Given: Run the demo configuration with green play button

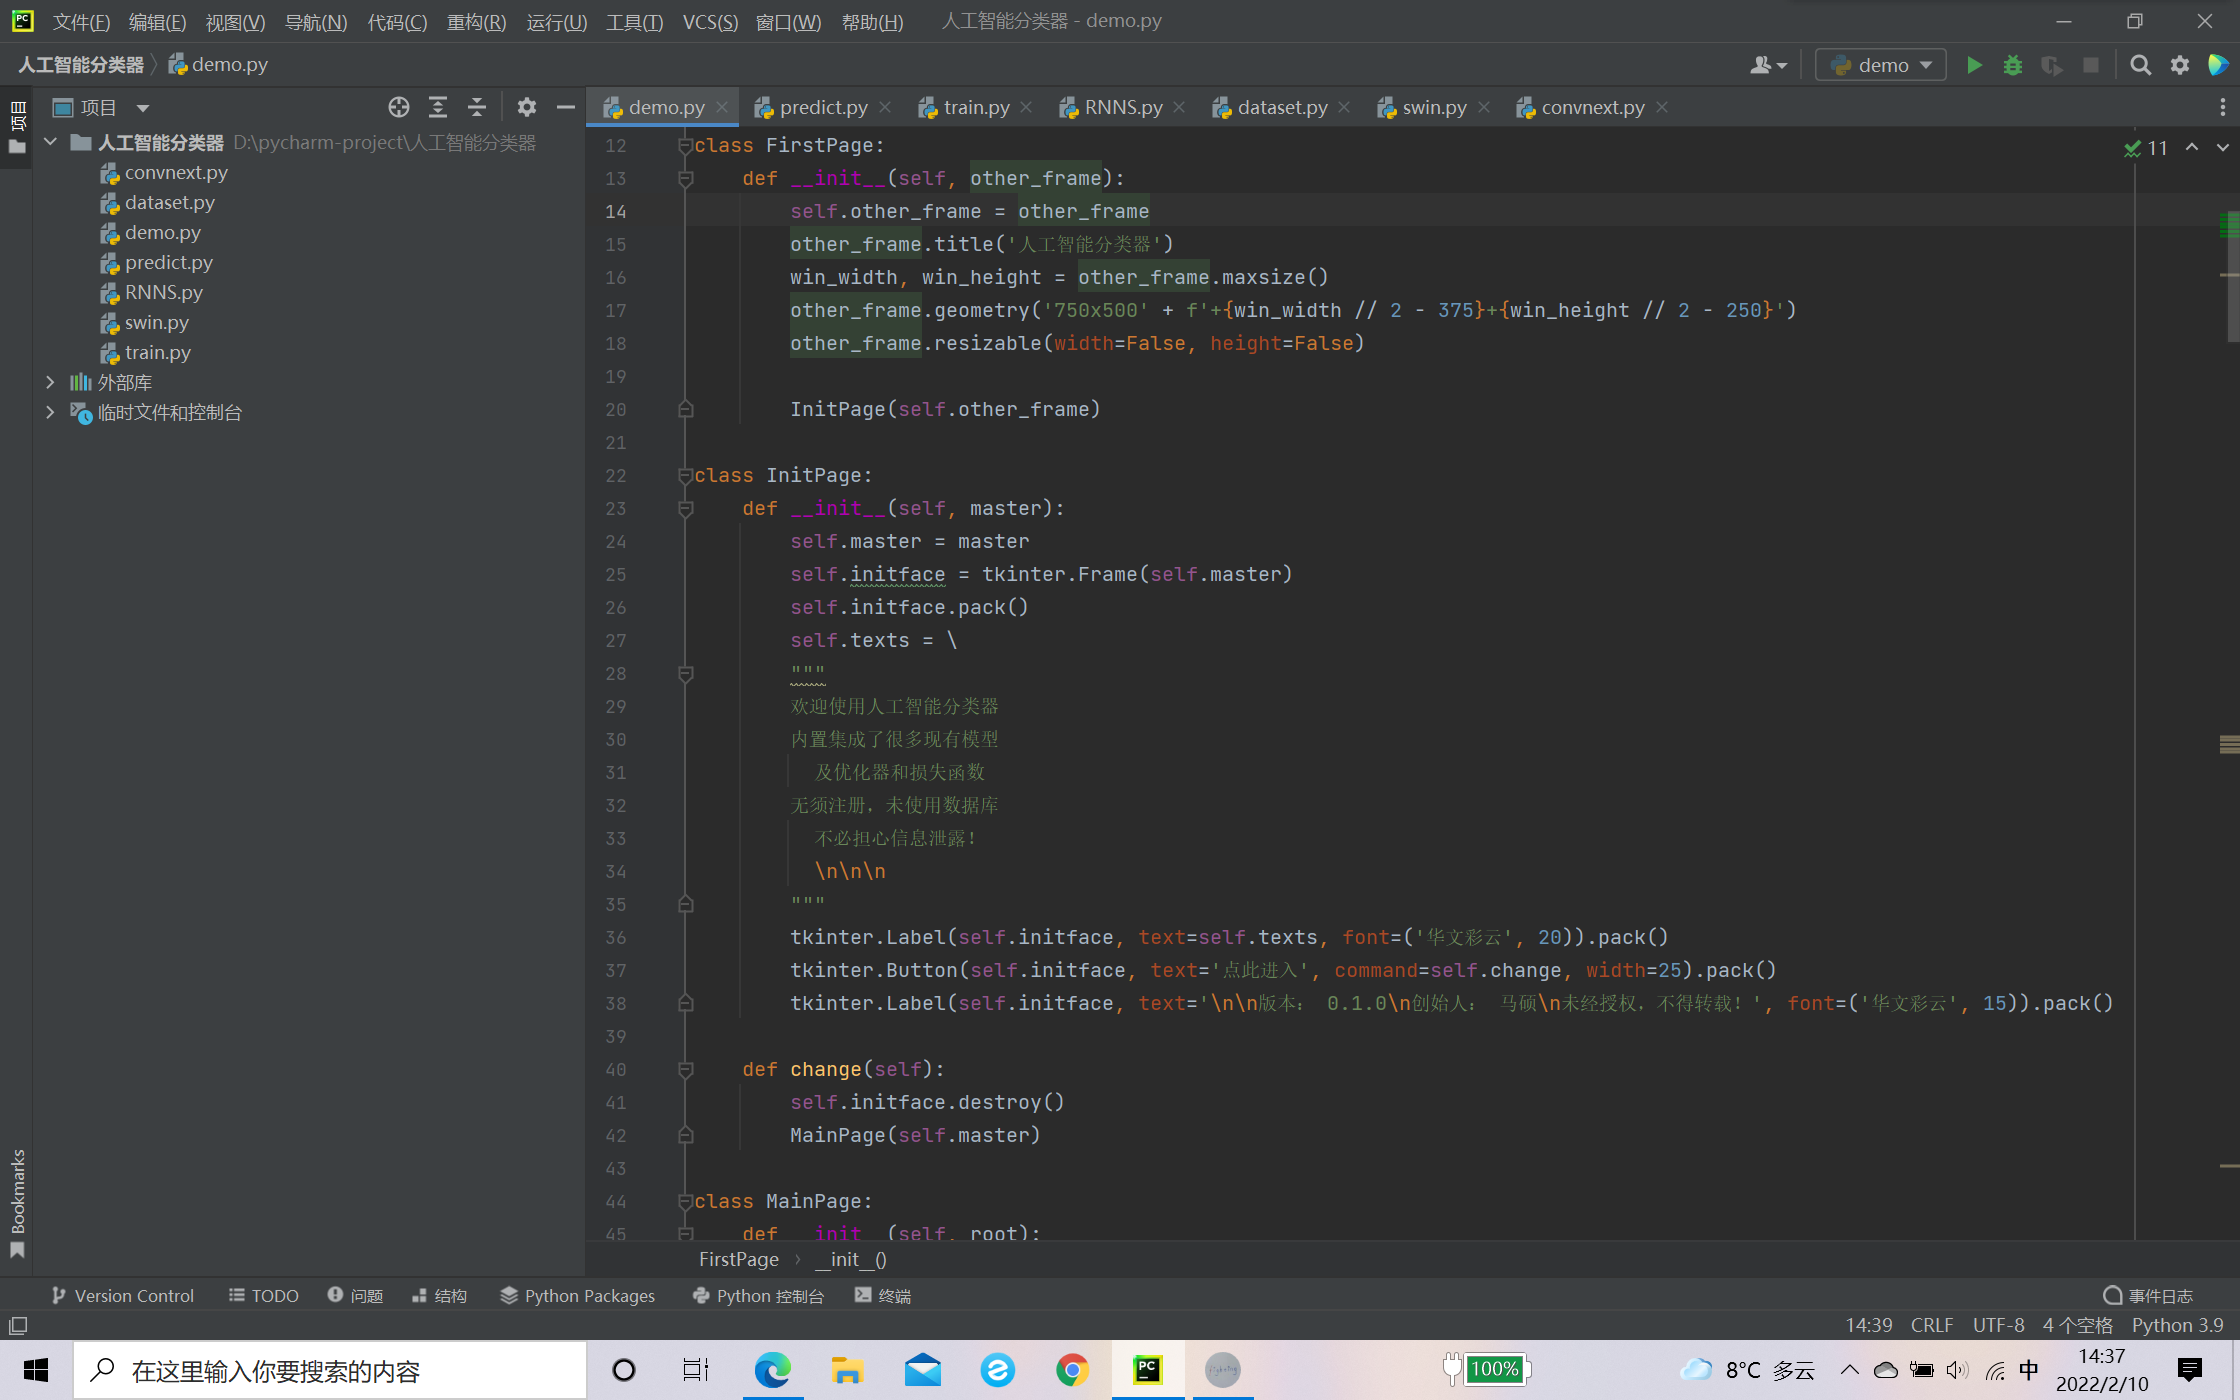Looking at the screenshot, I should click(1974, 65).
